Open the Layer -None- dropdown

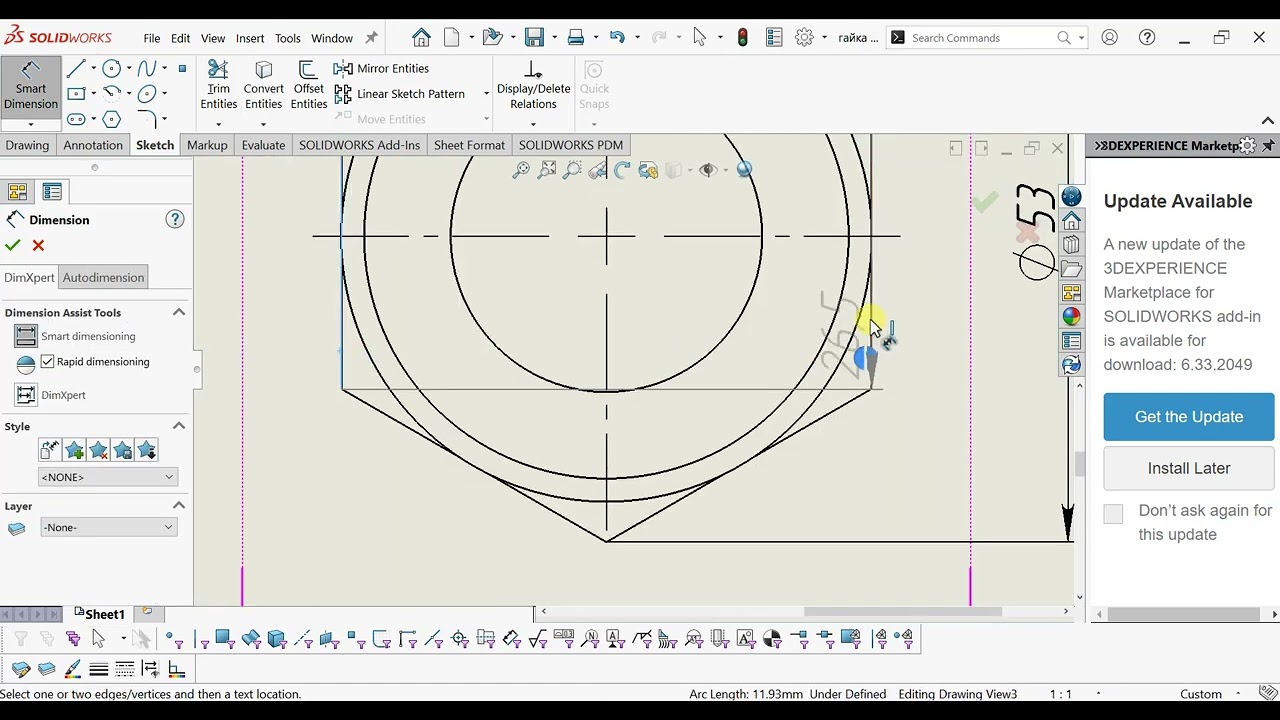pos(108,527)
